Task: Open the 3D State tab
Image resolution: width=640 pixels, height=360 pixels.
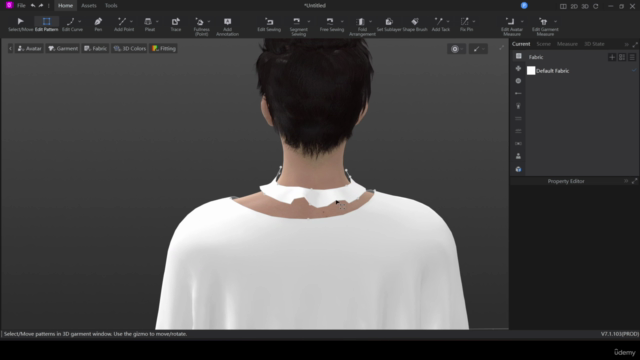Action: click(594, 44)
